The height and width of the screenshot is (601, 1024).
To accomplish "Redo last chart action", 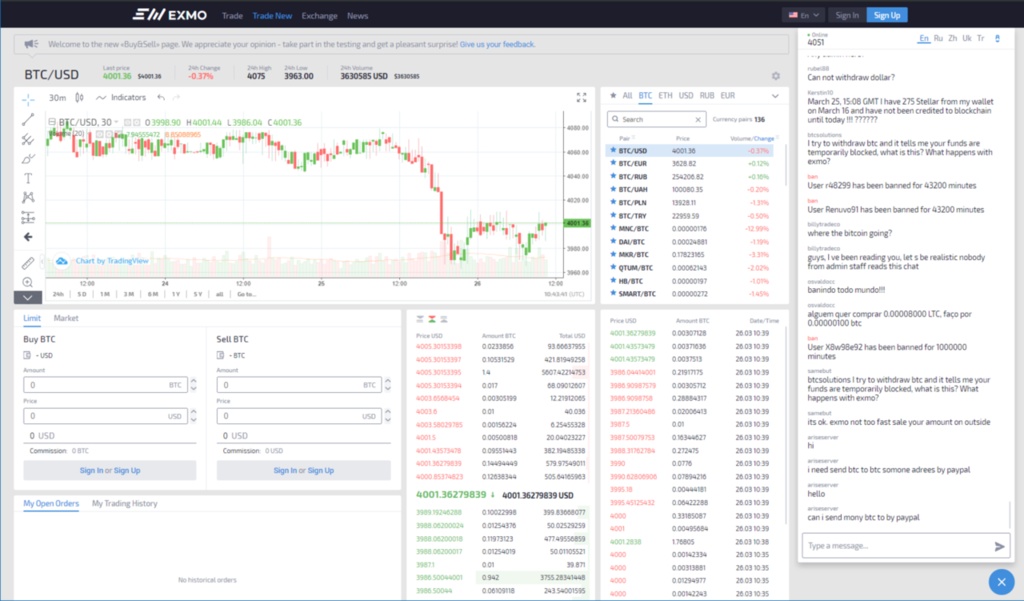I will click(x=176, y=97).
